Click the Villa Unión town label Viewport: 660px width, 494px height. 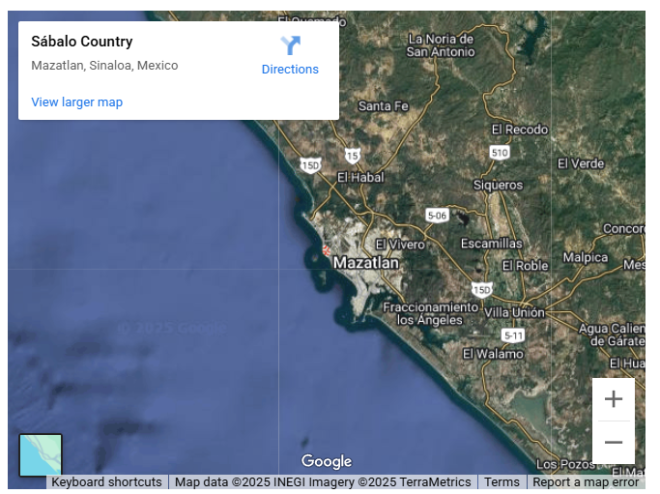(514, 313)
